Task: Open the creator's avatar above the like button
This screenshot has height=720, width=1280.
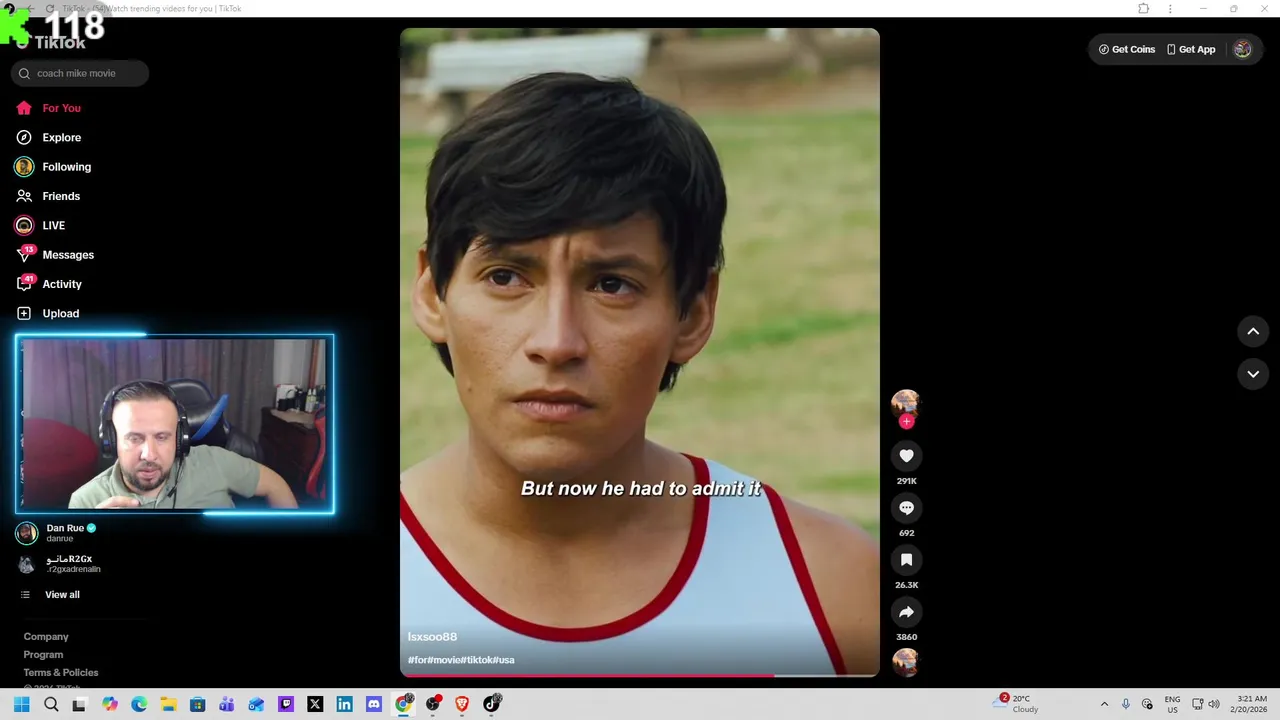Action: pyautogui.click(x=906, y=403)
